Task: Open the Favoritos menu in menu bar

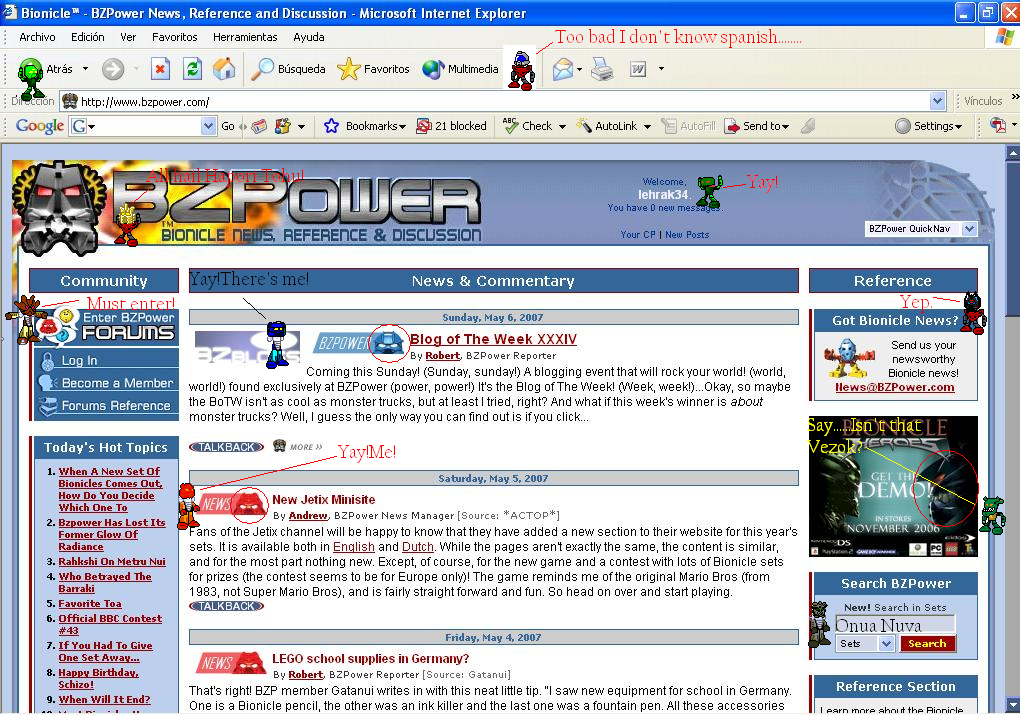Action: tap(174, 37)
